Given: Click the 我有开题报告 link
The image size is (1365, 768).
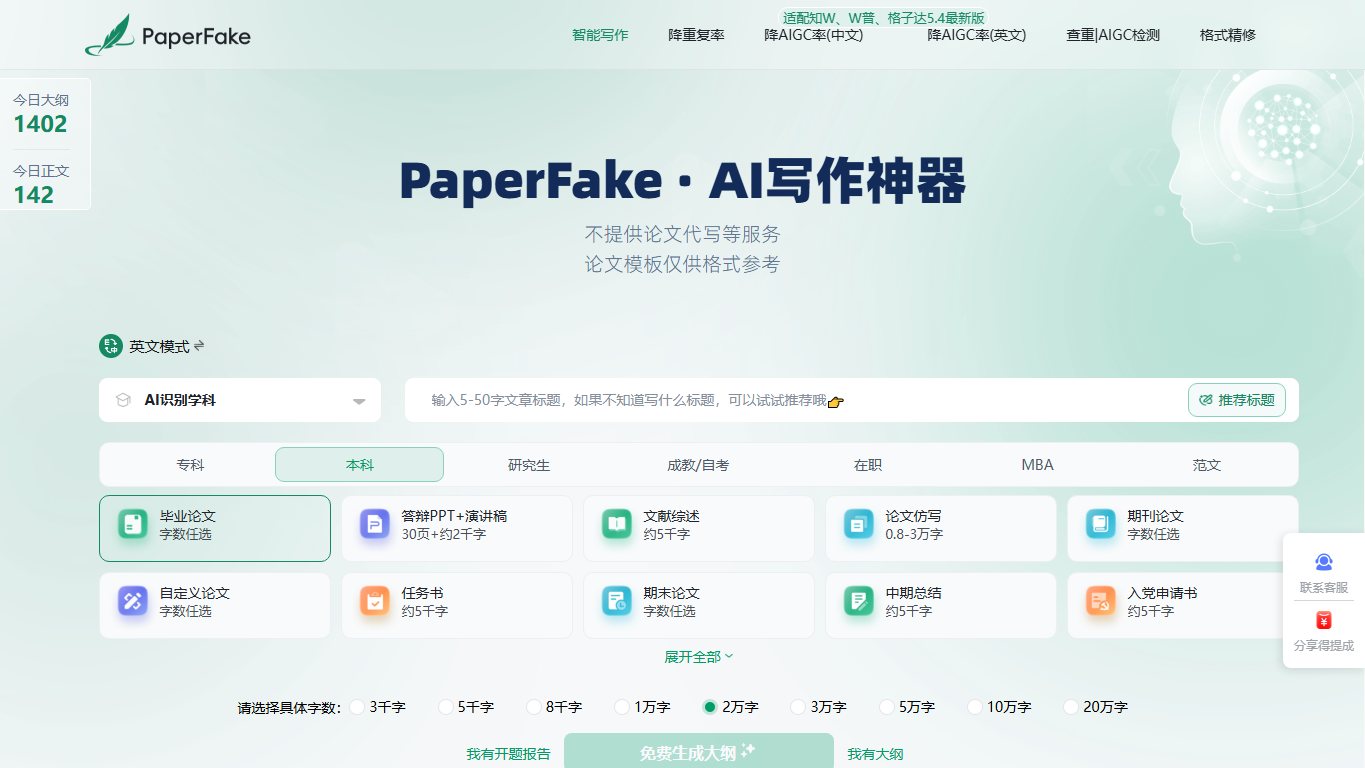Looking at the screenshot, I should click(x=508, y=754).
